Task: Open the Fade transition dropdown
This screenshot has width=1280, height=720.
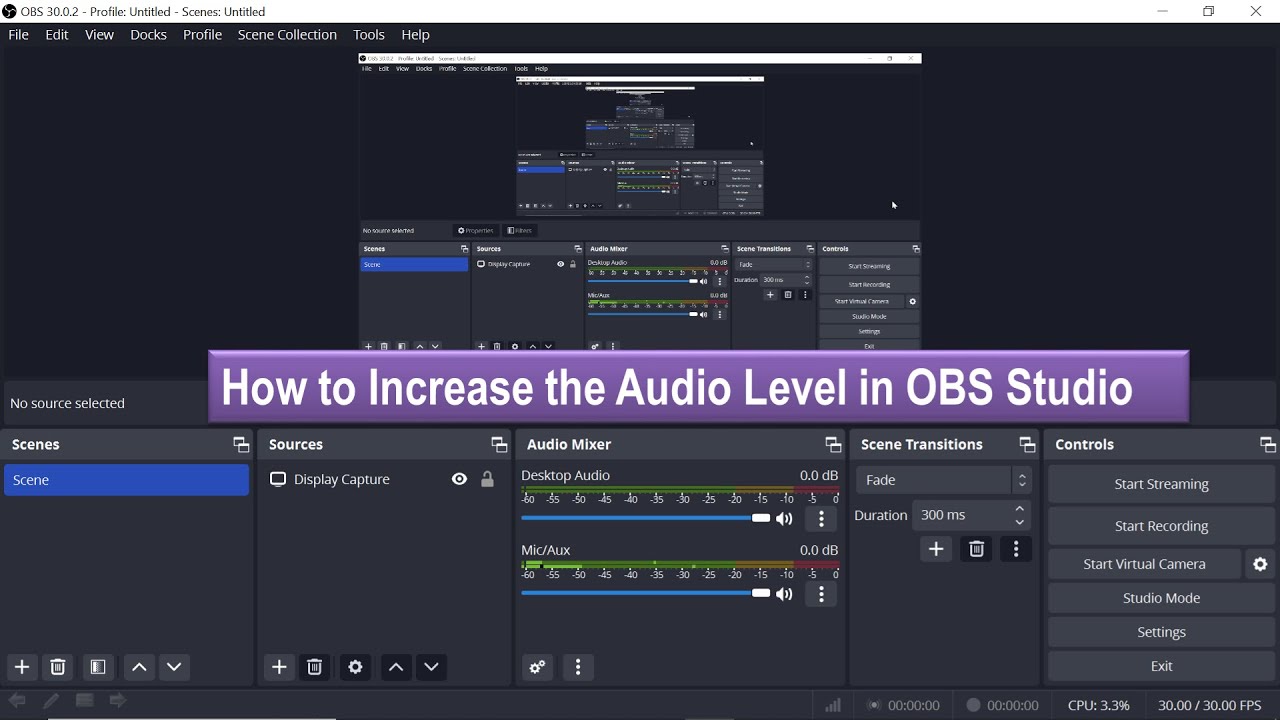Action: click(x=944, y=480)
